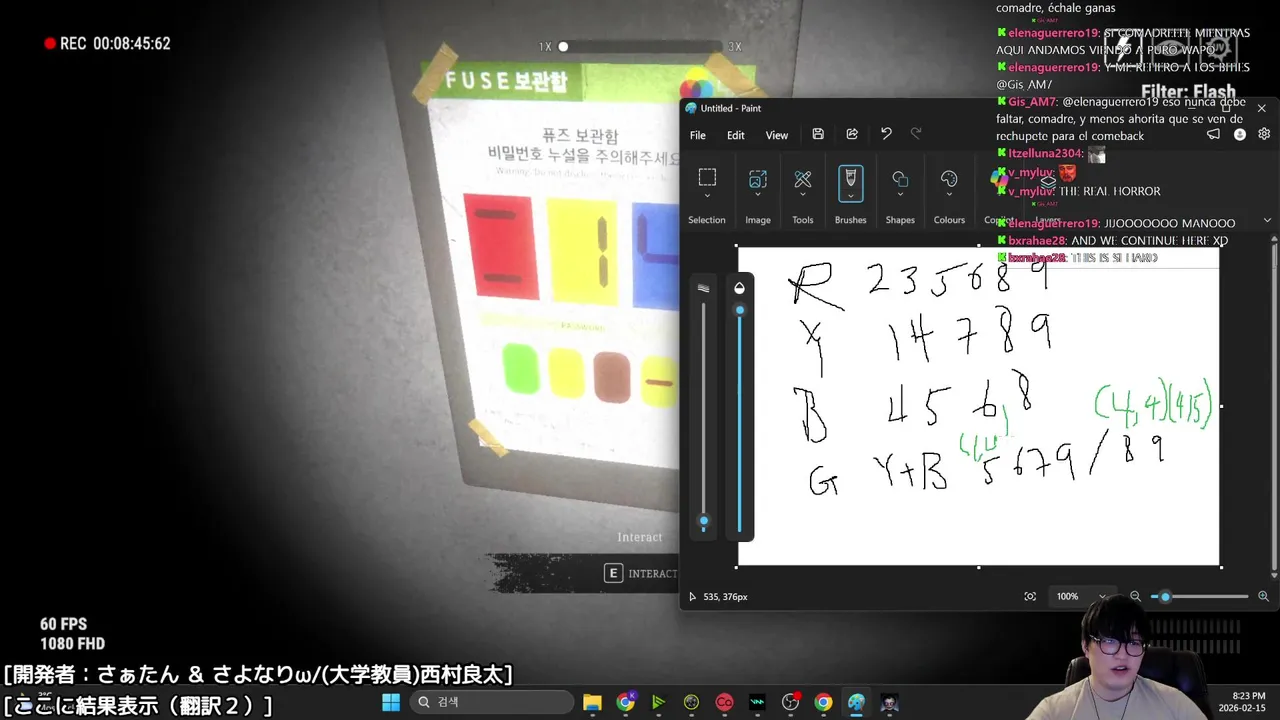Collapse the Paint ribbon with chevron
1280x720 pixels.
1267,220
